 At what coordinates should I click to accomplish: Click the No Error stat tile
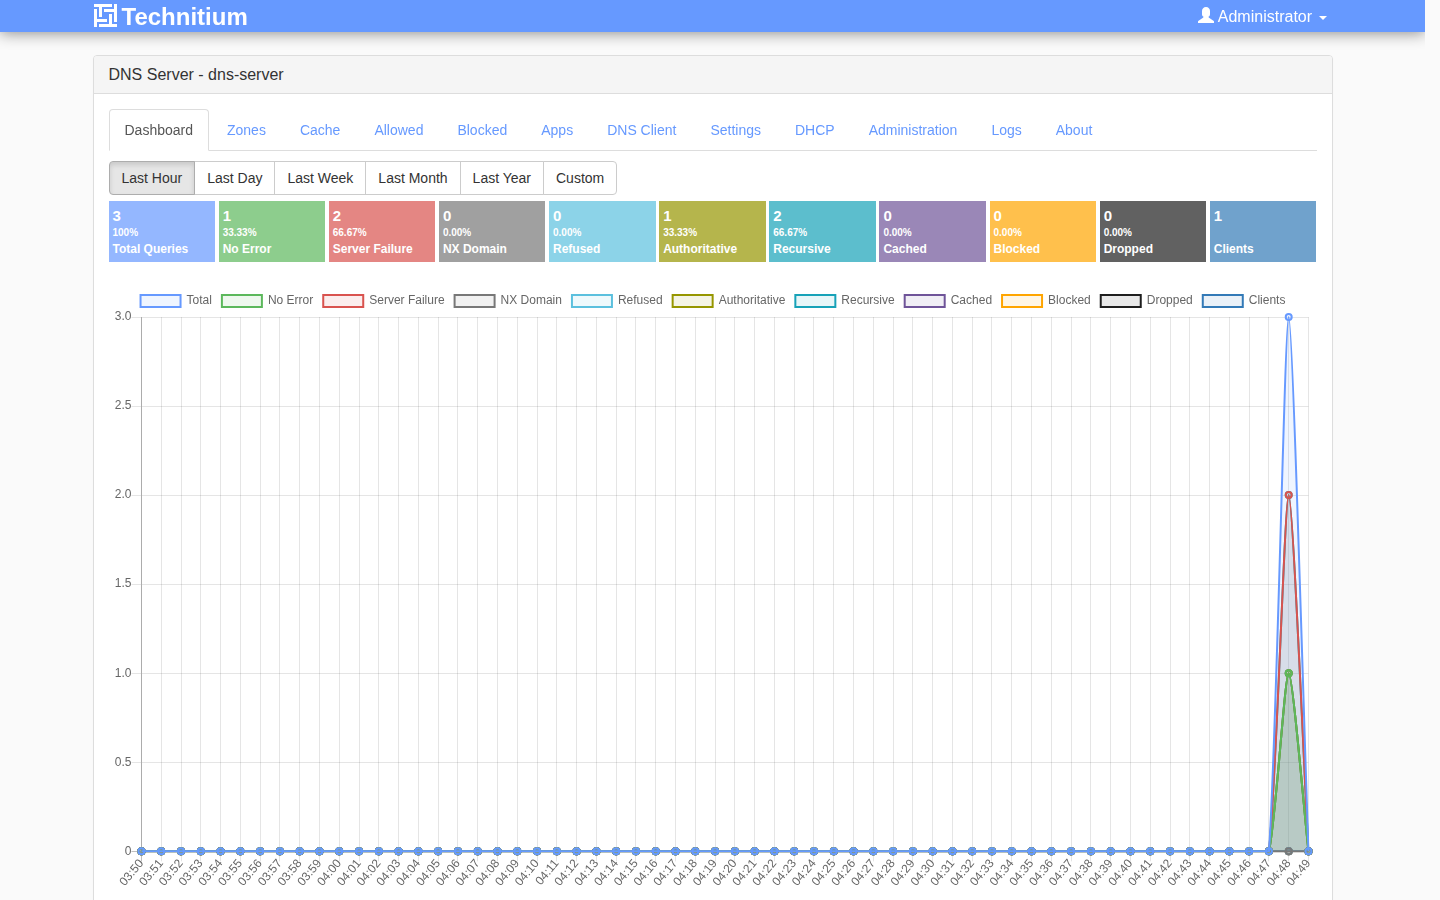pyautogui.click(x=272, y=232)
